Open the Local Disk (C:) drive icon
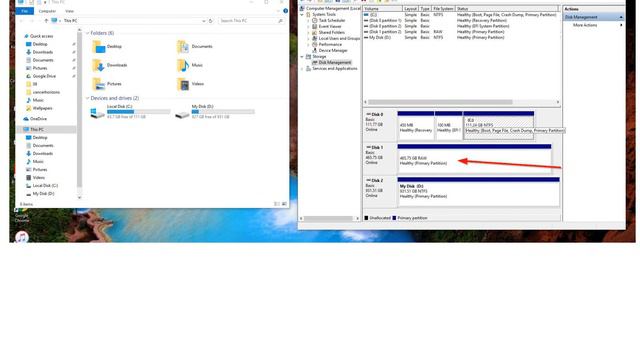 point(98,113)
